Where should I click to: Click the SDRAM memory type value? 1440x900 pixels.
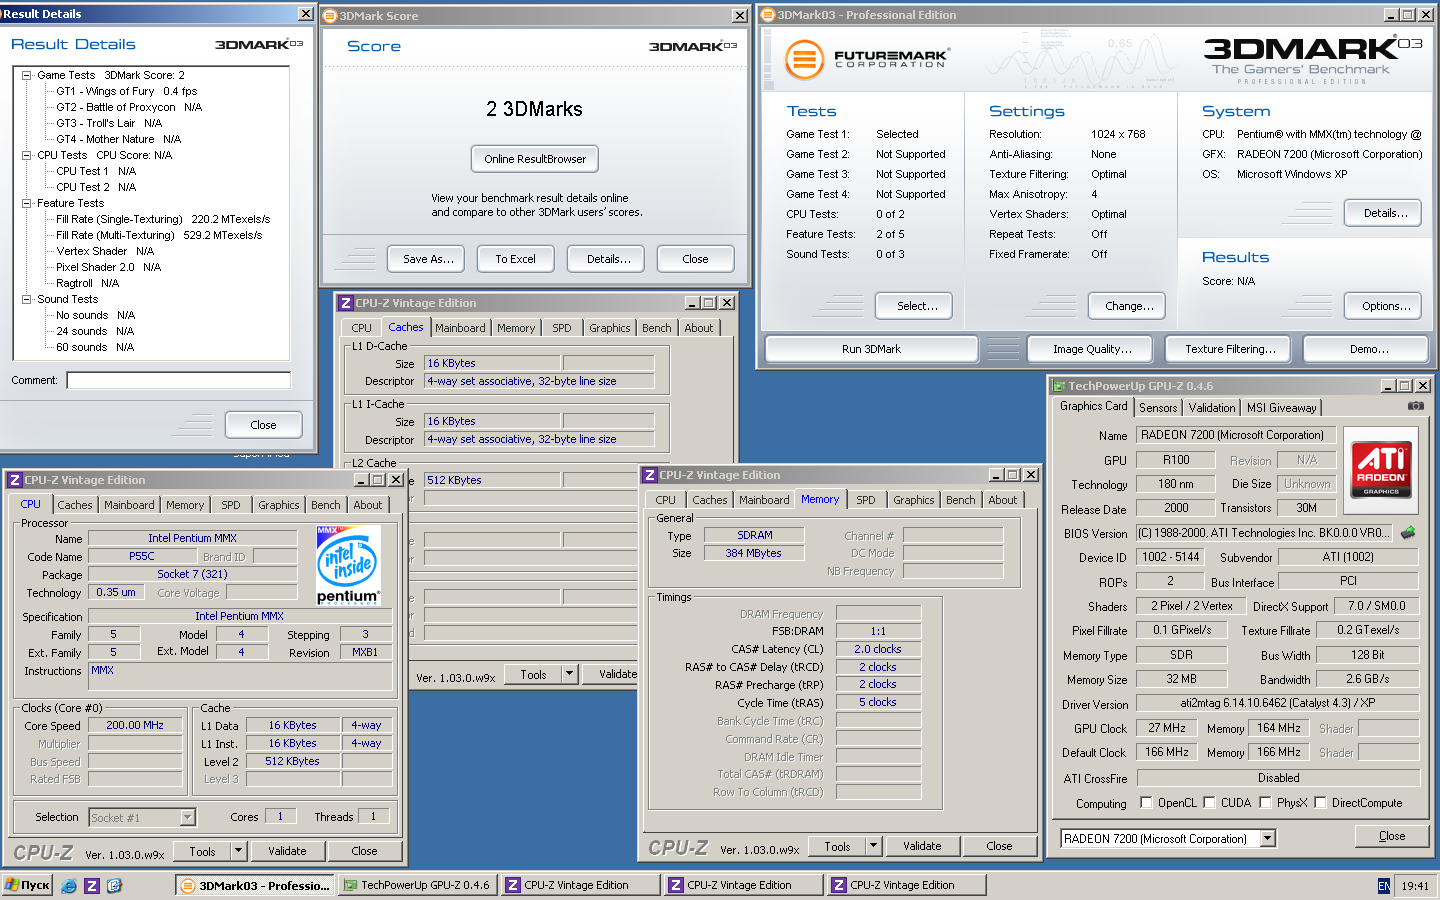click(x=755, y=535)
